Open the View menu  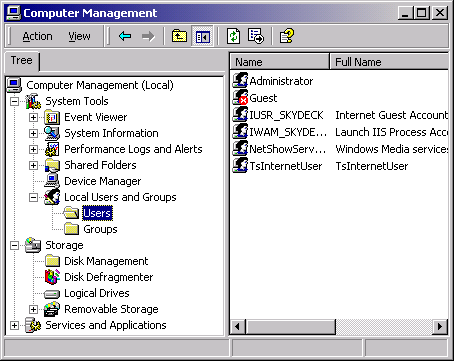click(x=79, y=36)
